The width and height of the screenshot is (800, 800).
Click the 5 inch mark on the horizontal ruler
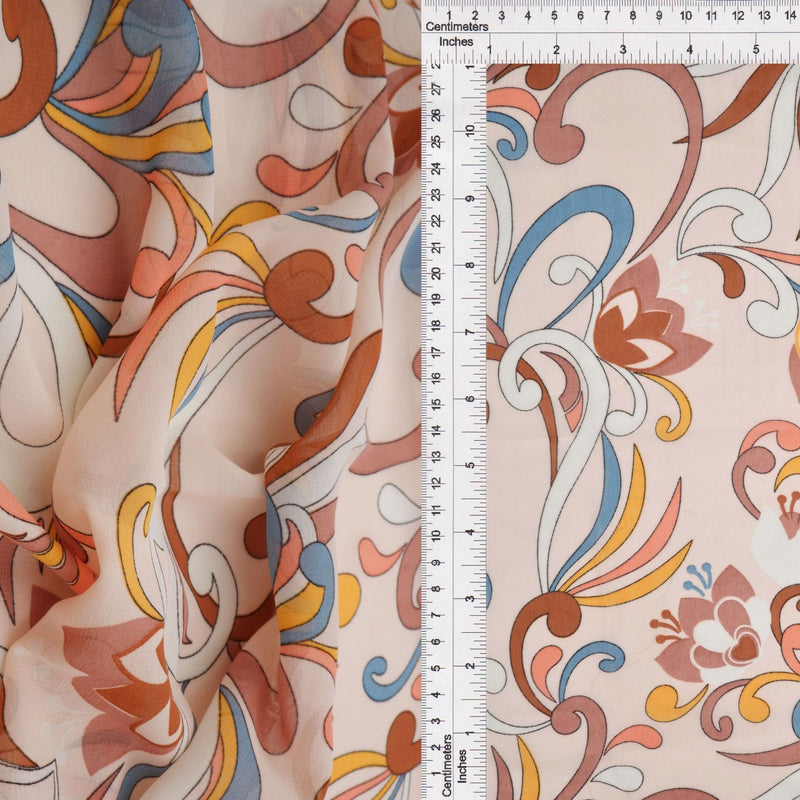[x=756, y=50]
